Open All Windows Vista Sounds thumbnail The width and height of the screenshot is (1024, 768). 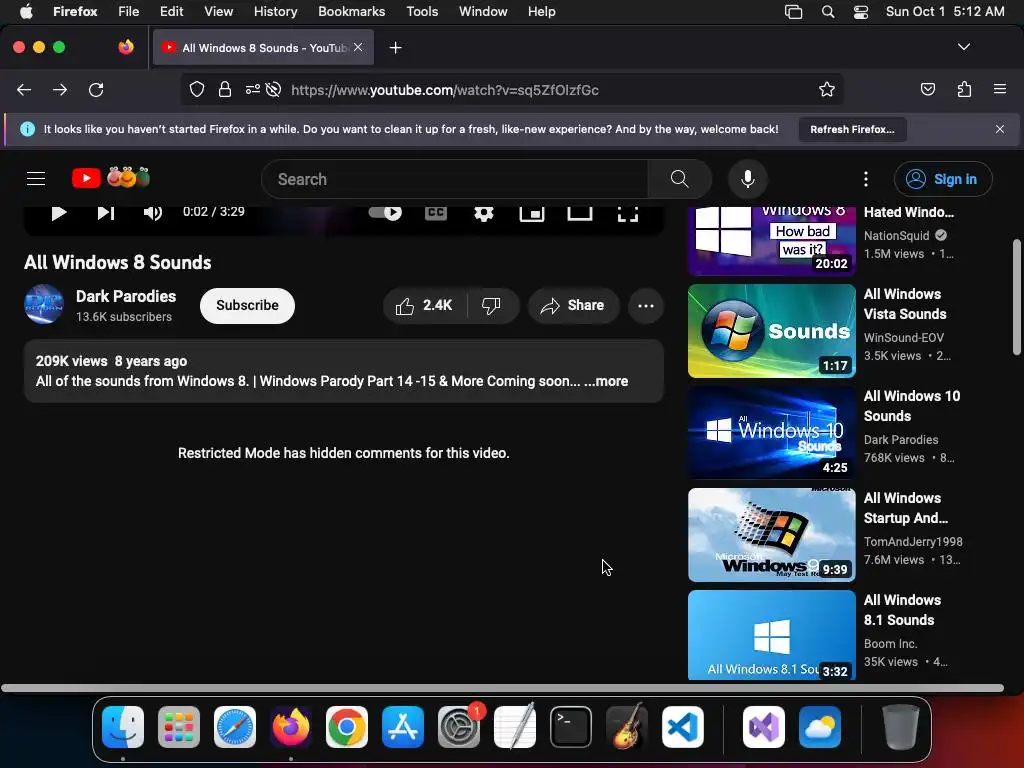coord(772,330)
